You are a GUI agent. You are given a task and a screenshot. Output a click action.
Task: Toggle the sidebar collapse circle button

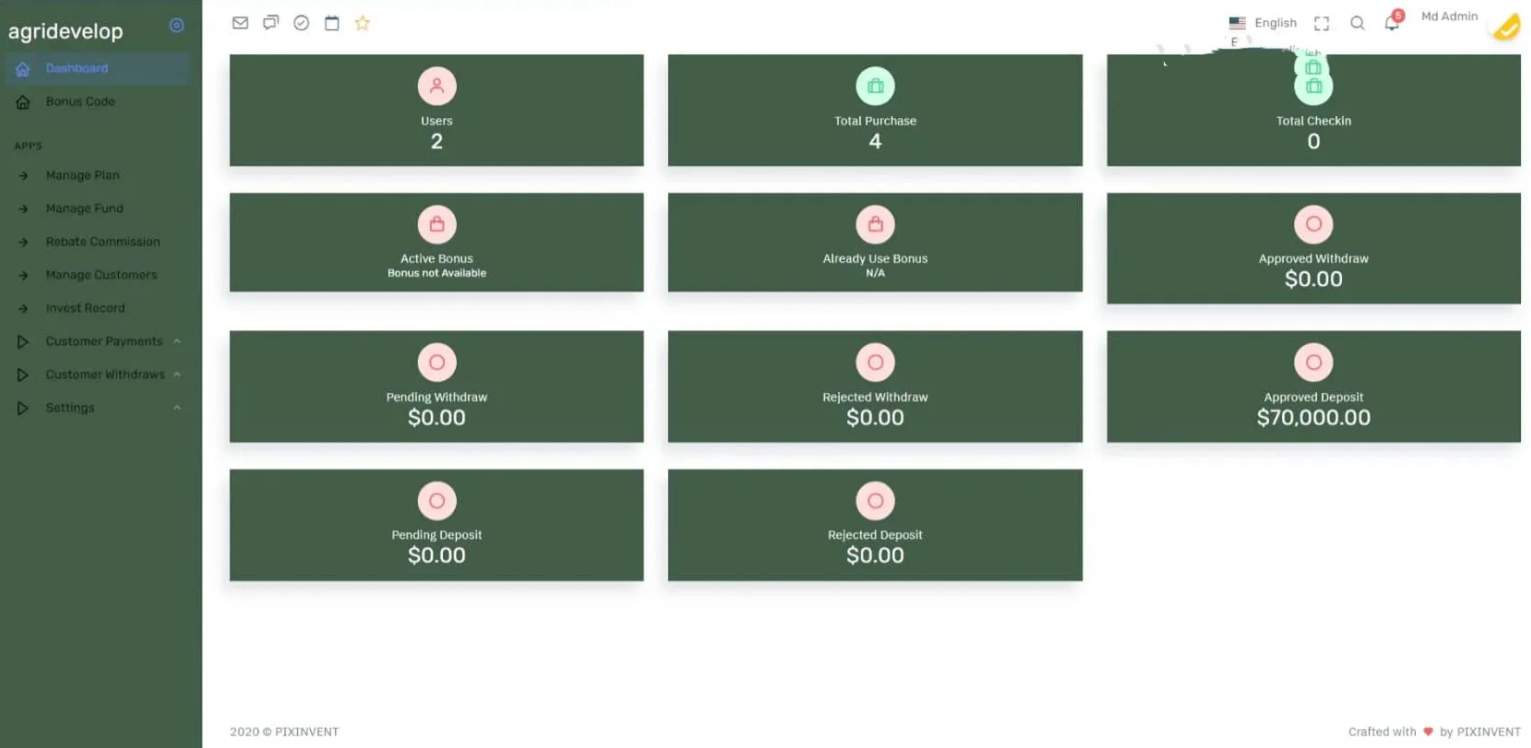click(x=177, y=26)
